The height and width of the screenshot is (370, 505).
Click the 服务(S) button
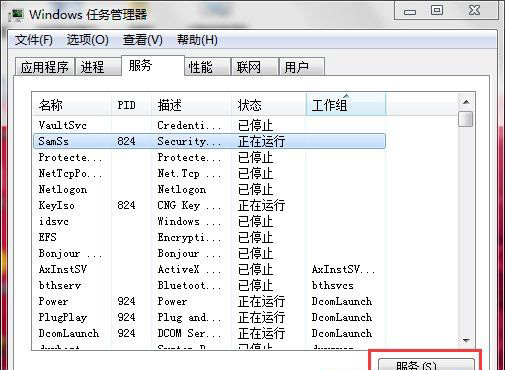click(x=426, y=364)
